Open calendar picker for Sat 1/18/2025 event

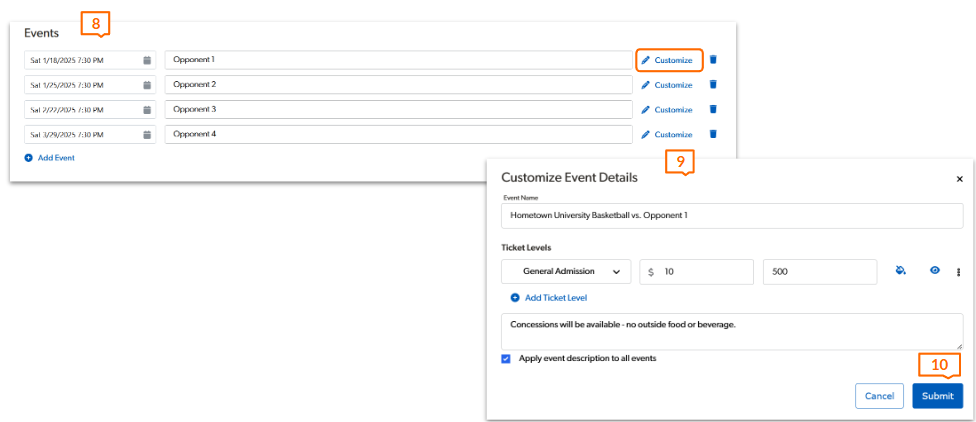(x=147, y=60)
